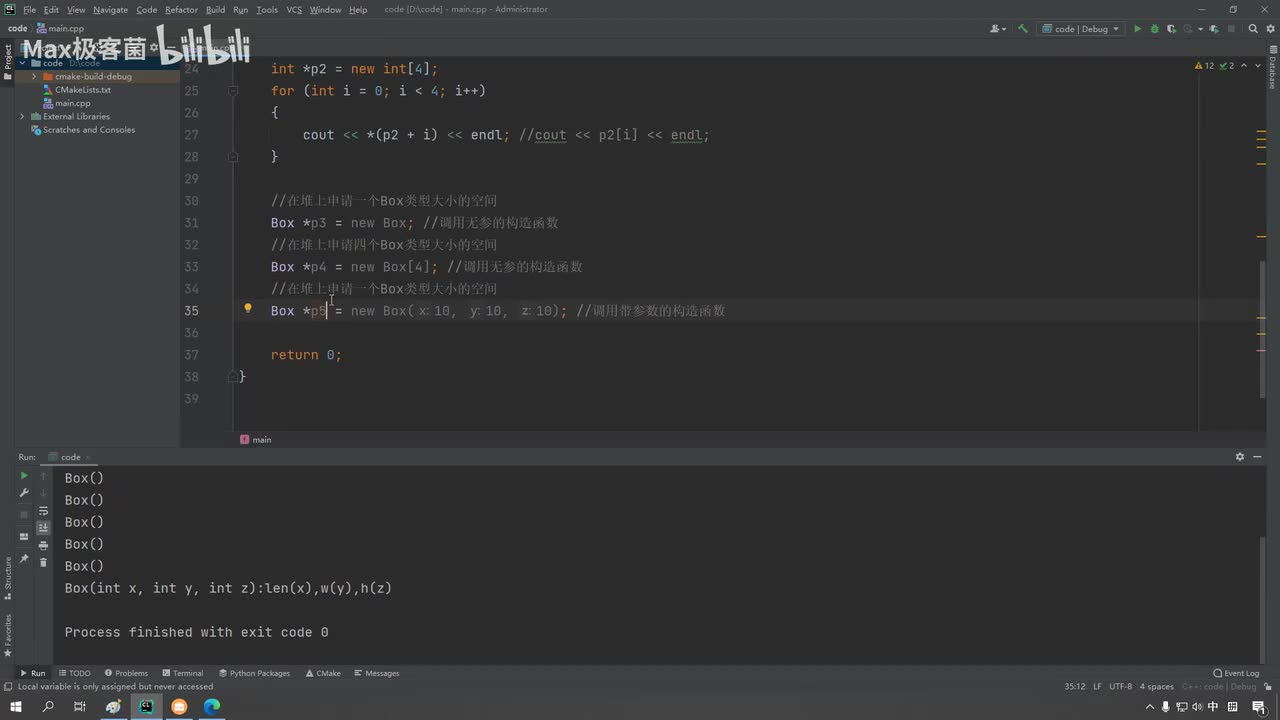Go to previous highlighted error arrow

(1244, 66)
